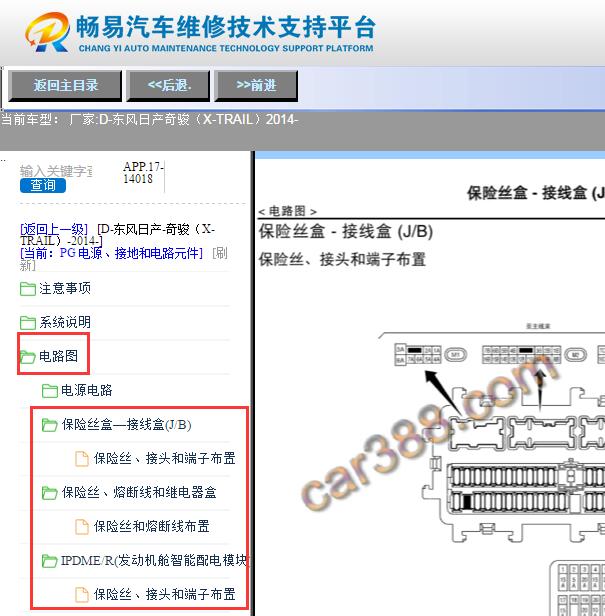
Task: Collapse the IPDM E/R folder icon
Action: pos(50,561)
